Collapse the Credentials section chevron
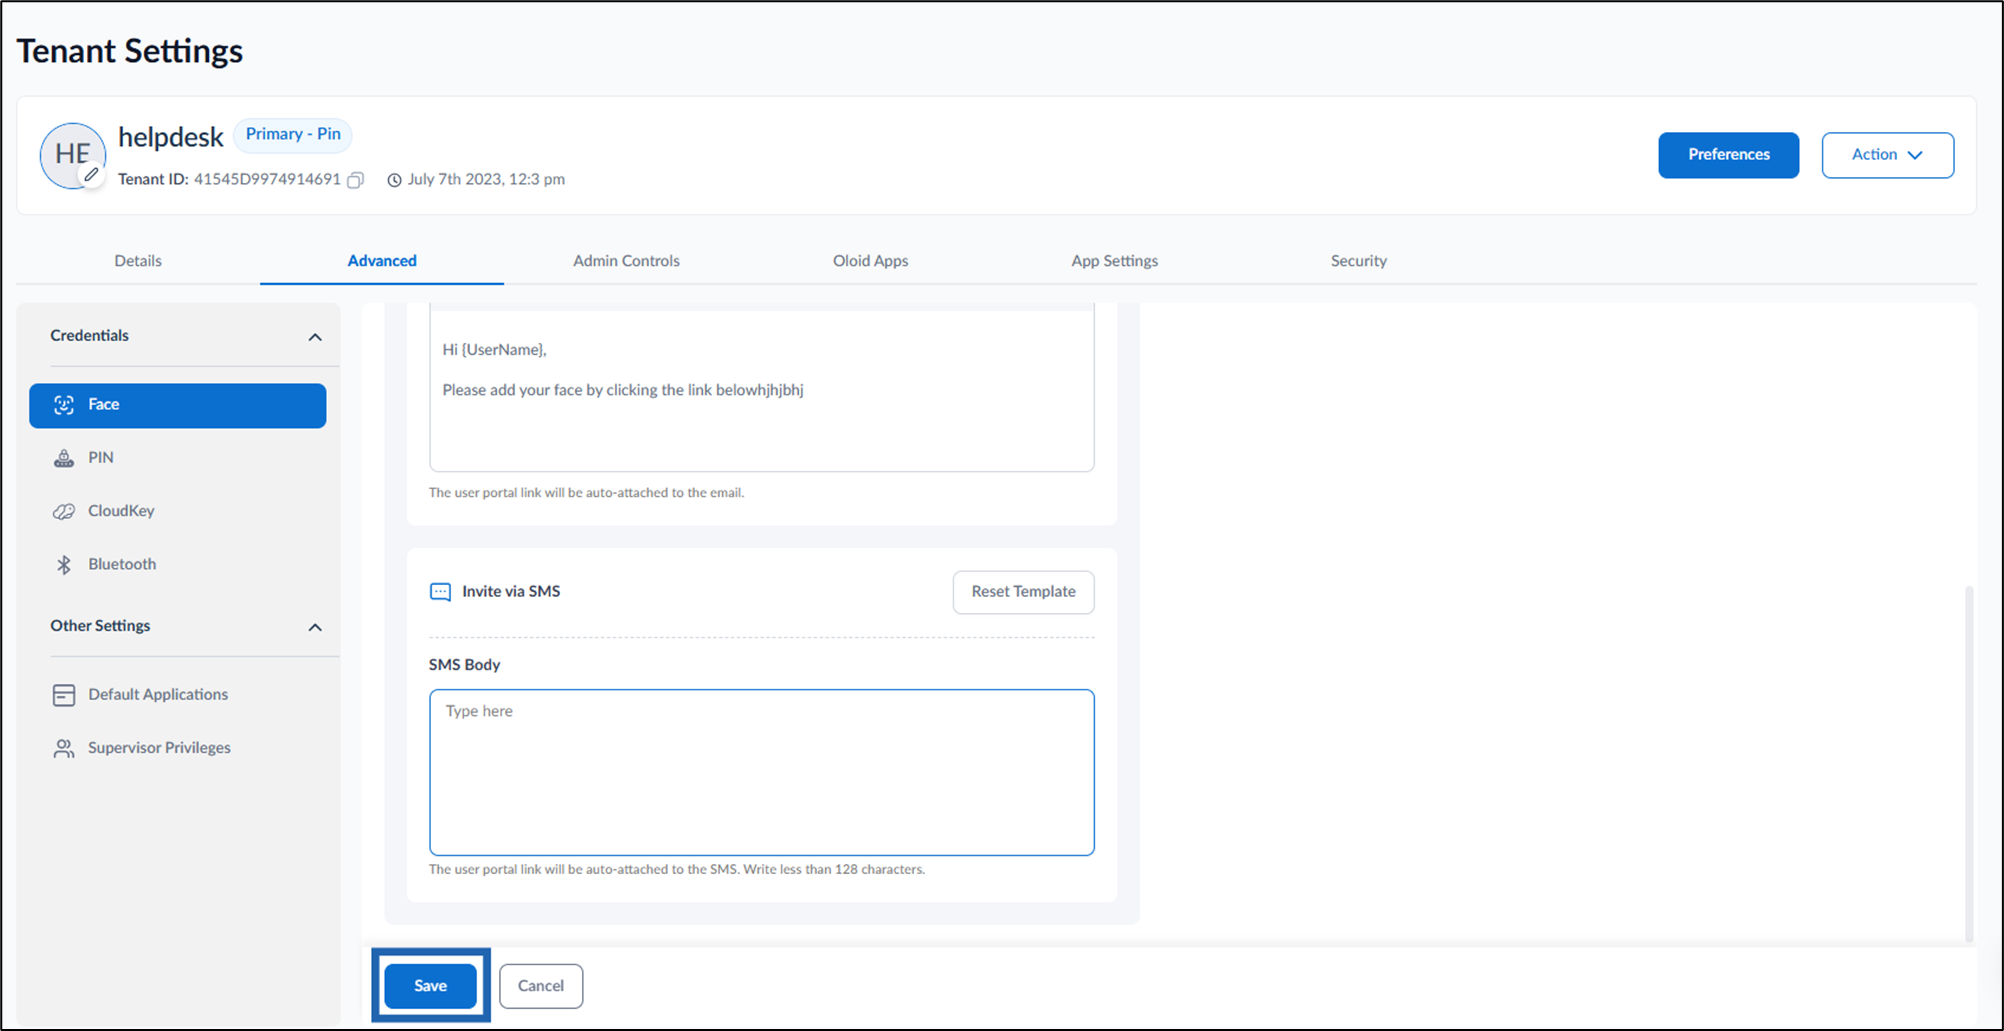The height and width of the screenshot is (1031, 2004). click(x=315, y=337)
